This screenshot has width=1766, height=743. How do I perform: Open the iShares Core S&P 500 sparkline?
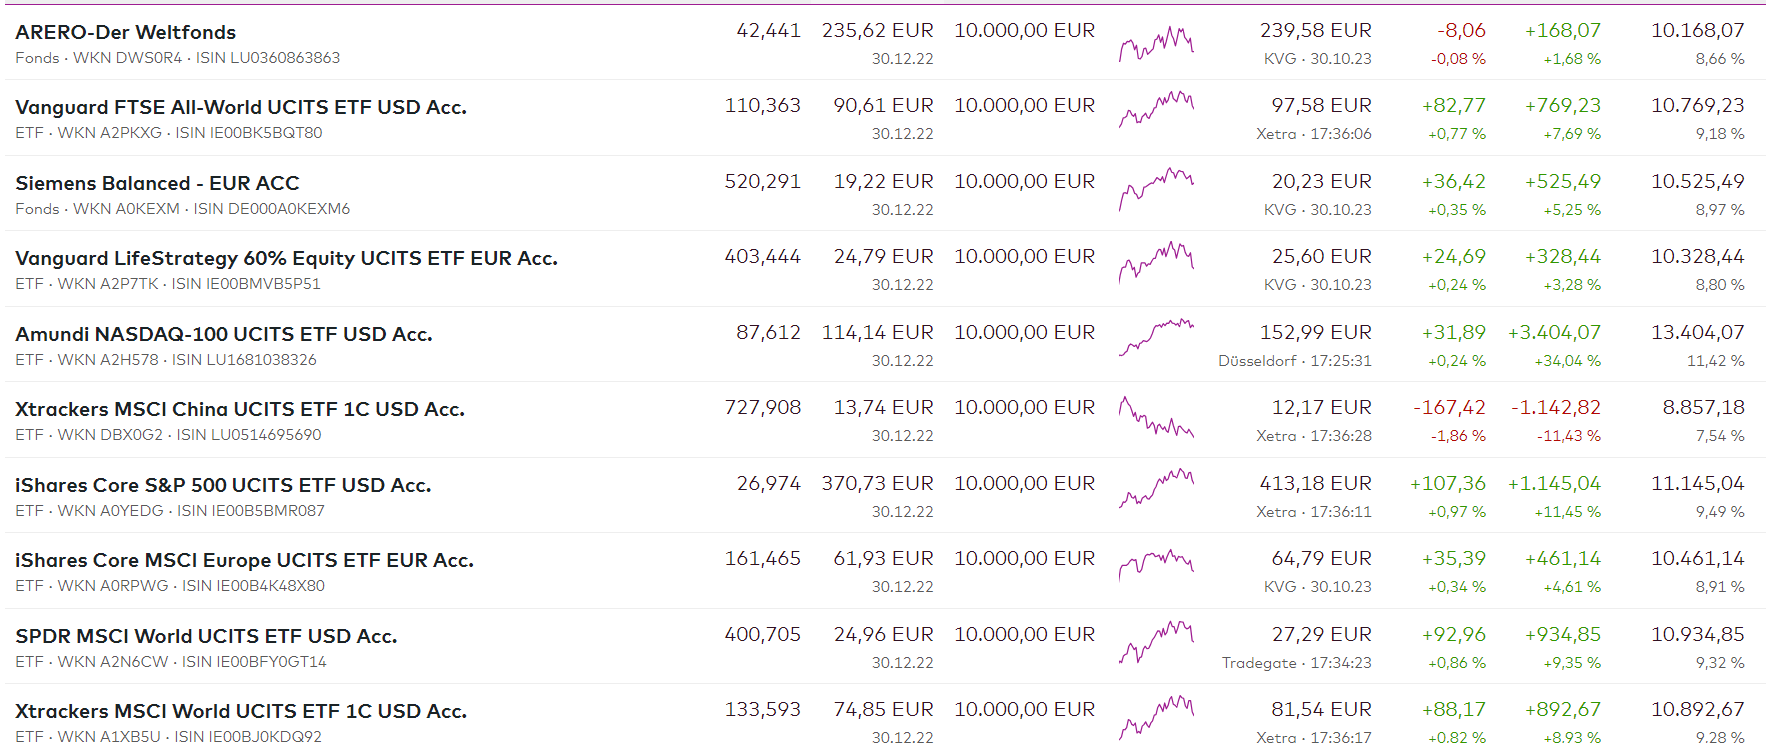(1156, 487)
